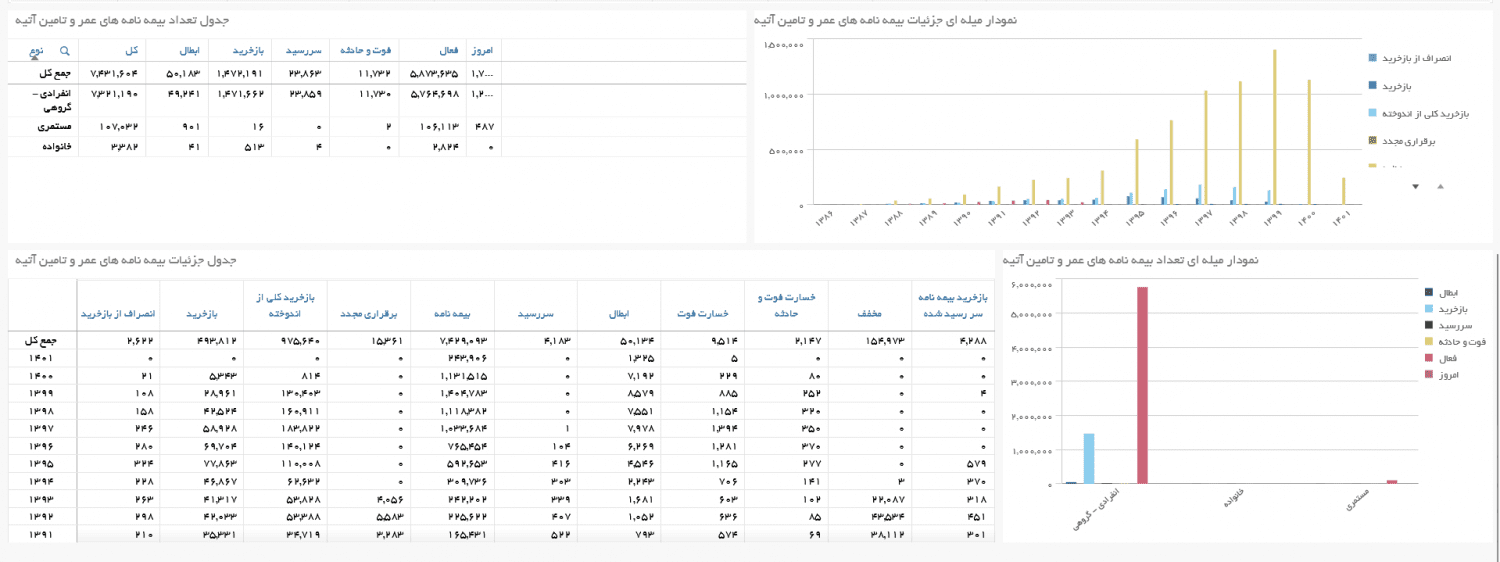Click the سررسید legend entry in the count chart

tap(1446, 325)
